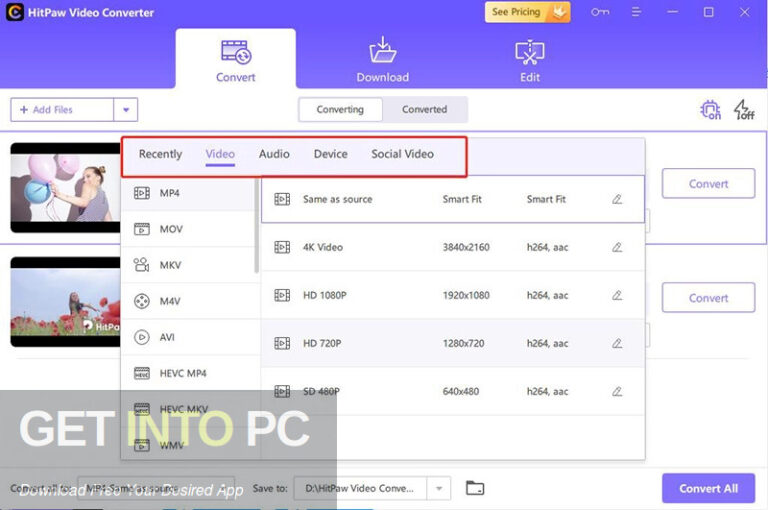Click 1920x1080 resolution value
Screen dimensions: 768x510
pos(466,295)
